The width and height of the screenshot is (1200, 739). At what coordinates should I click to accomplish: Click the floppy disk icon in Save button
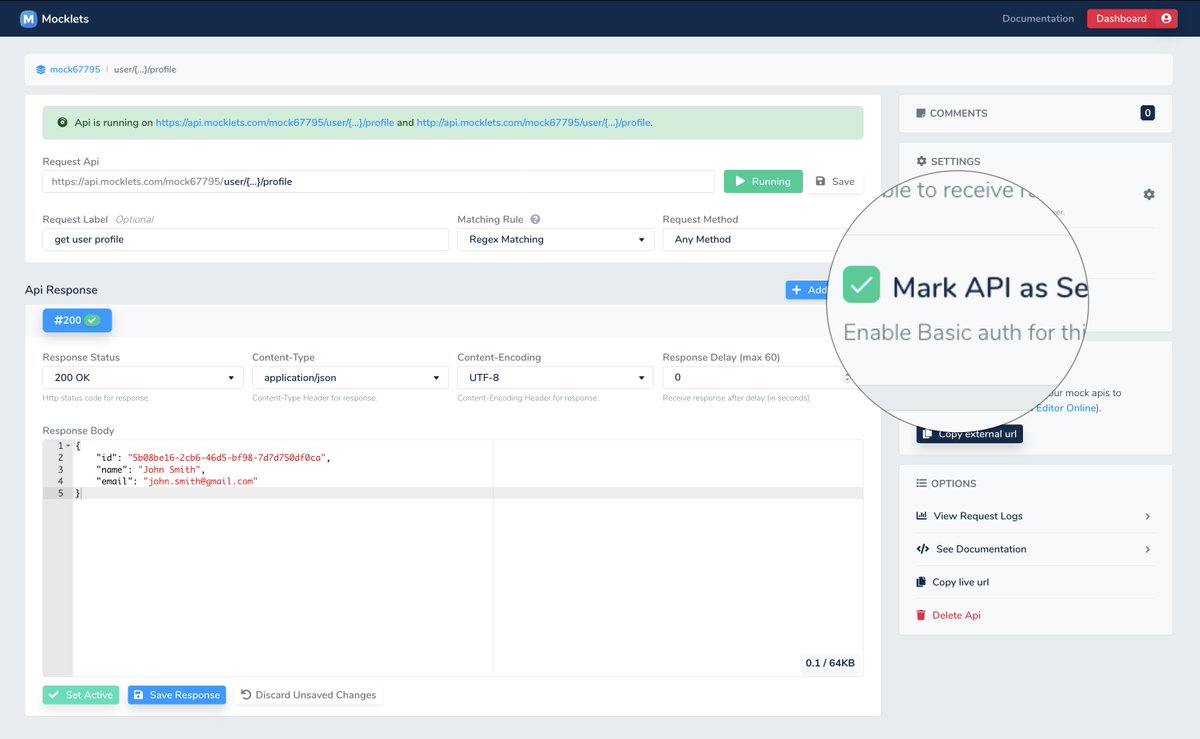point(821,182)
